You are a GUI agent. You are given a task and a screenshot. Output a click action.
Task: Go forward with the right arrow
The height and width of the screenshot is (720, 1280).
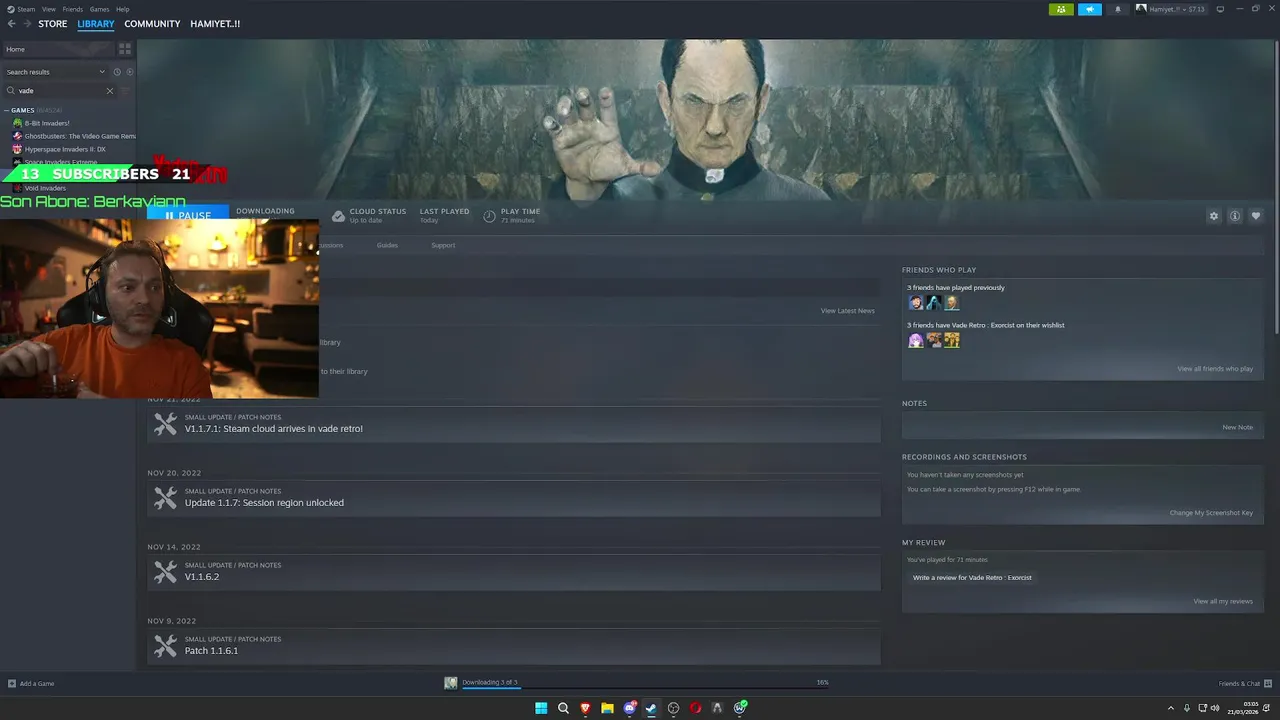coord(27,23)
